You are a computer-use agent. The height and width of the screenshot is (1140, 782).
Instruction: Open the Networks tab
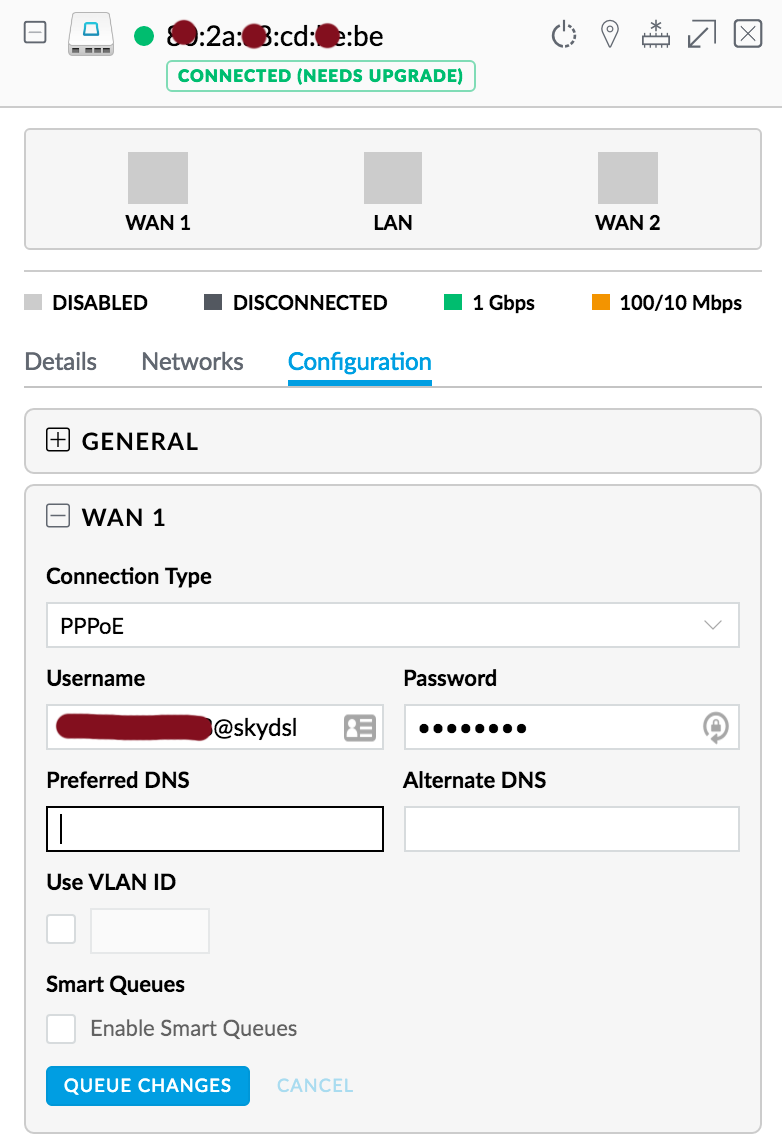coord(193,361)
